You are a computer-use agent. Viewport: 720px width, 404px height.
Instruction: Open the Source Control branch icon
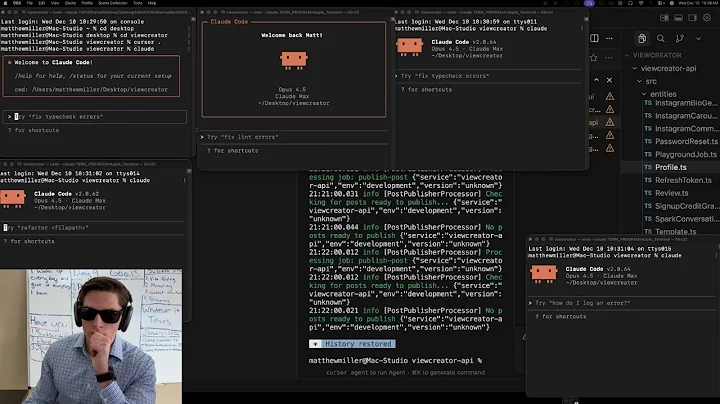pos(680,39)
